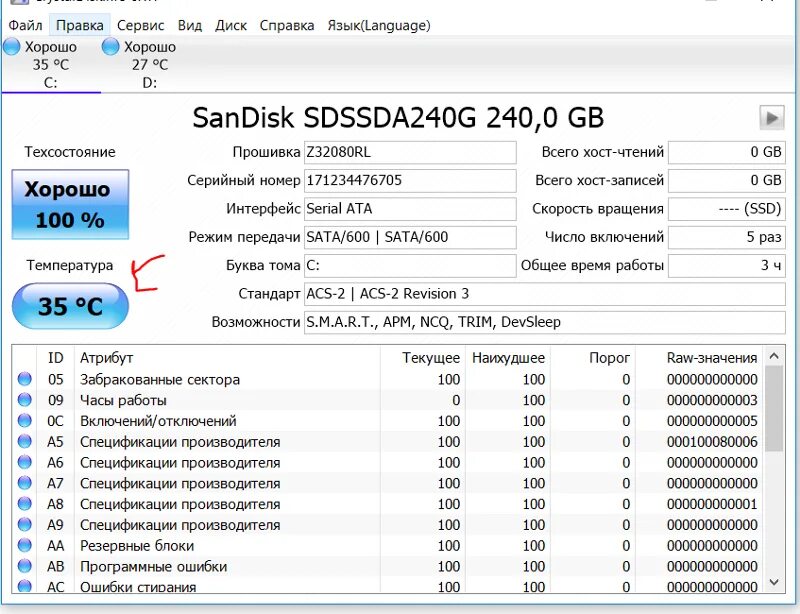Click the health icon above drive D:
The width and height of the screenshot is (800, 614).
tap(110, 46)
